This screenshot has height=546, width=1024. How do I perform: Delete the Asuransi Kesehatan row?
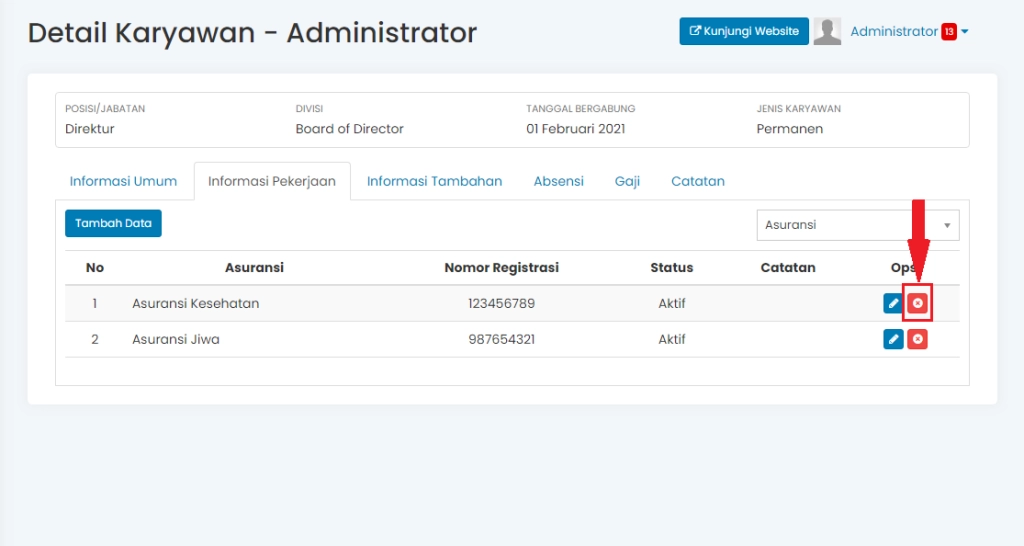coord(918,303)
